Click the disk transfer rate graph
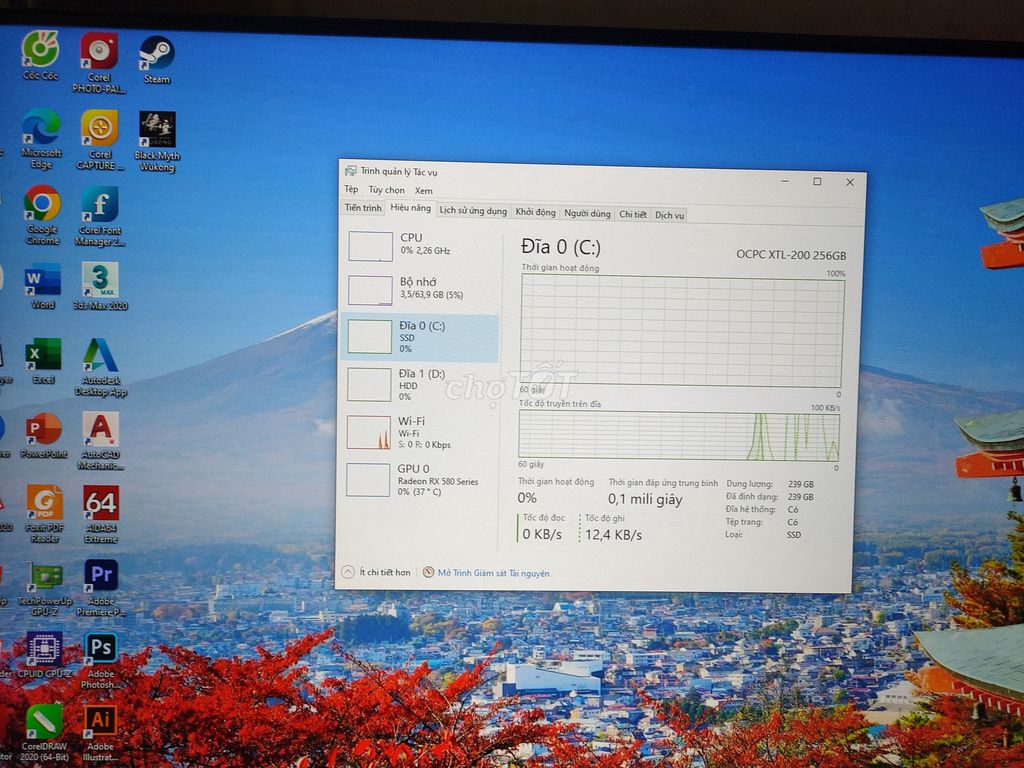Viewport: 1024px width, 768px height. [x=675, y=435]
